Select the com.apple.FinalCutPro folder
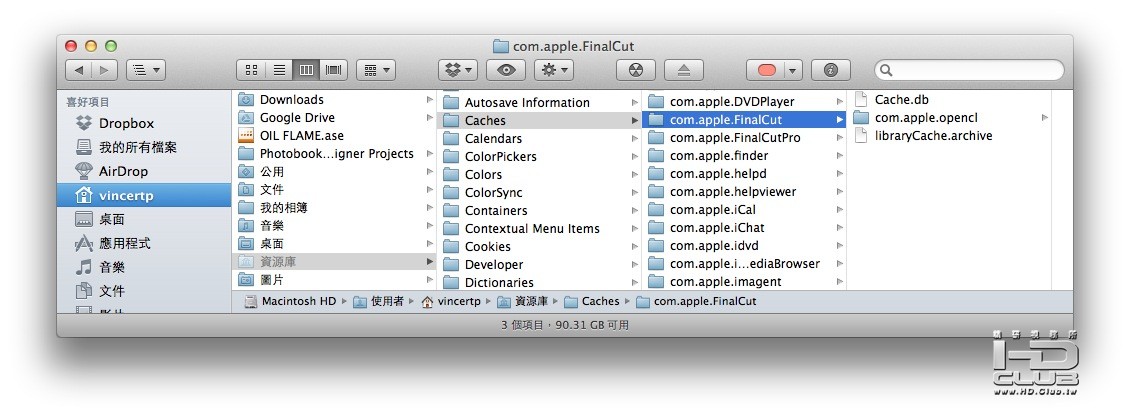 click(x=744, y=138)
